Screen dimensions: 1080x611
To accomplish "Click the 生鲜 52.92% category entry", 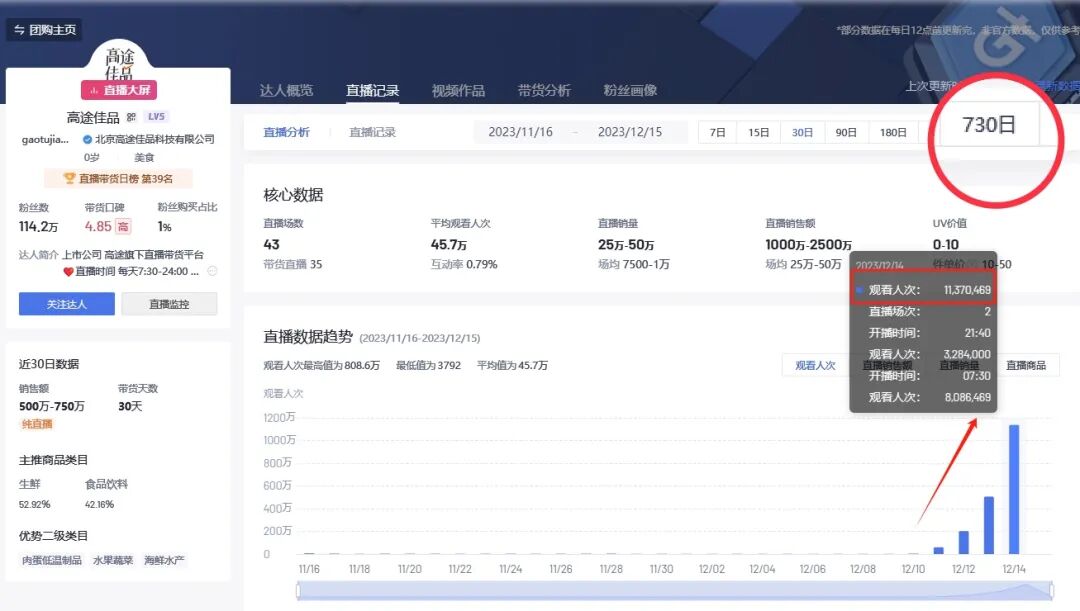I will (x=34, y=494).
